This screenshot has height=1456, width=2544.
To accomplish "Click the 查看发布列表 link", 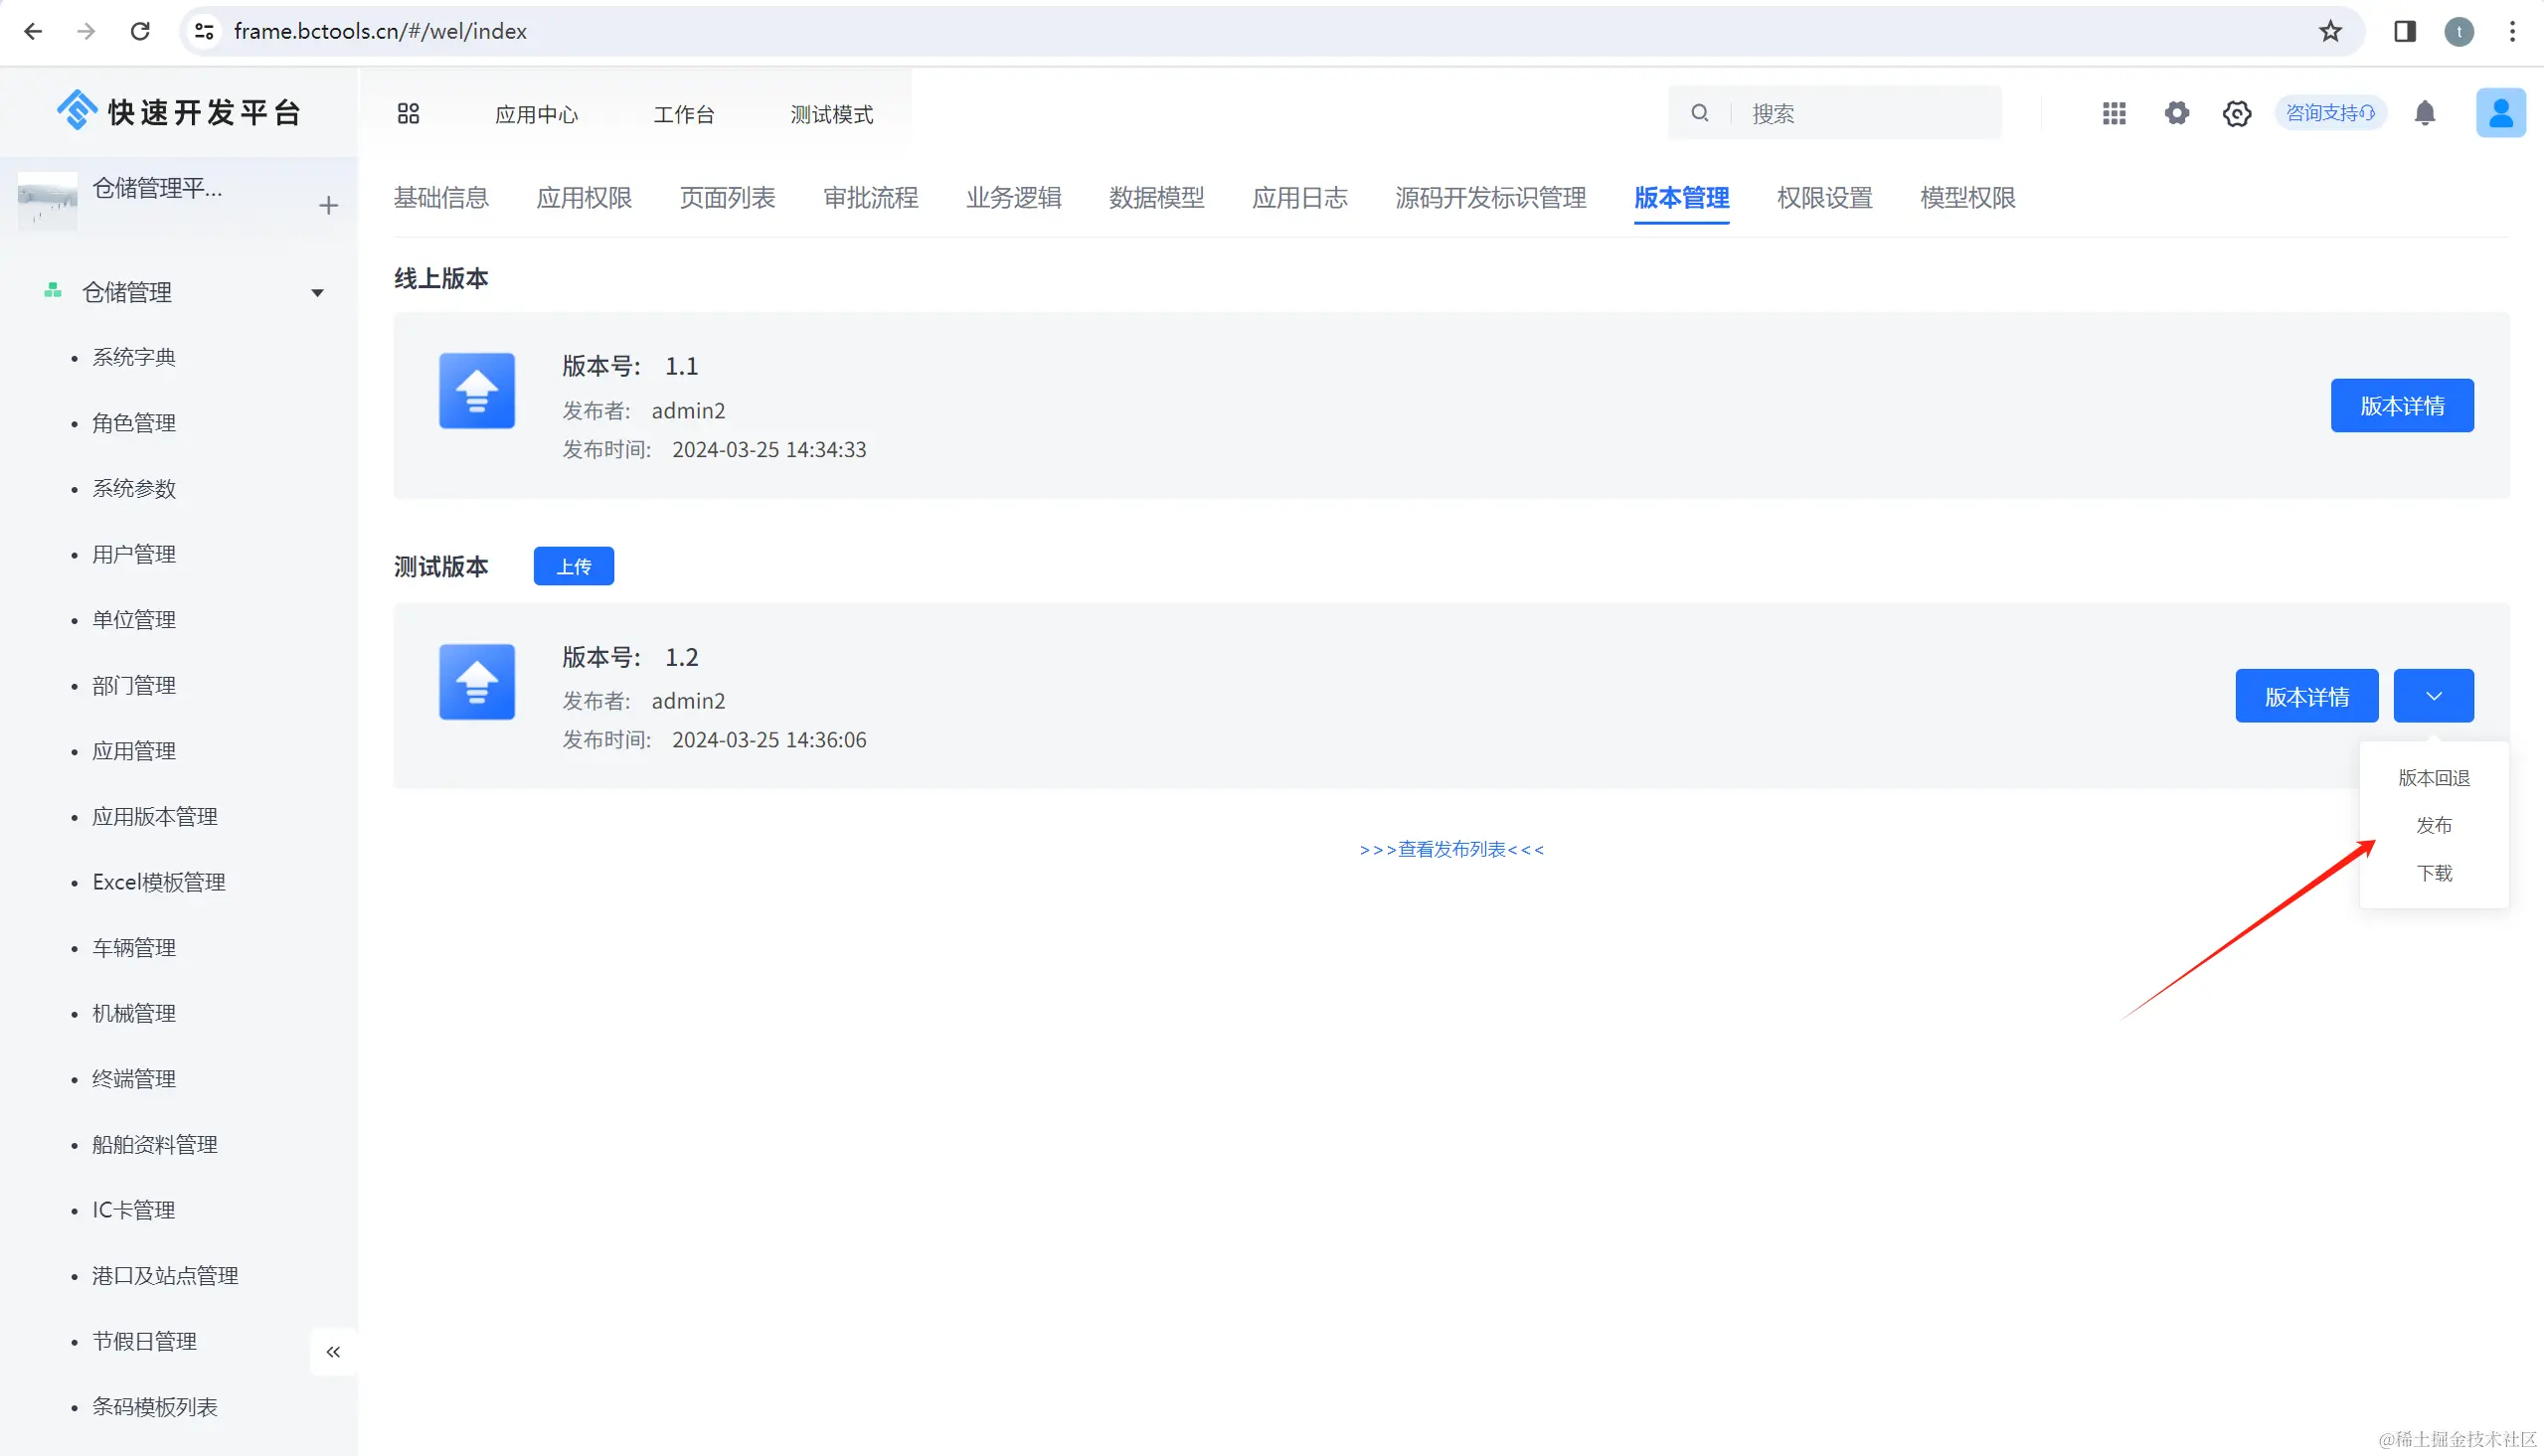I will [1451, 849].
